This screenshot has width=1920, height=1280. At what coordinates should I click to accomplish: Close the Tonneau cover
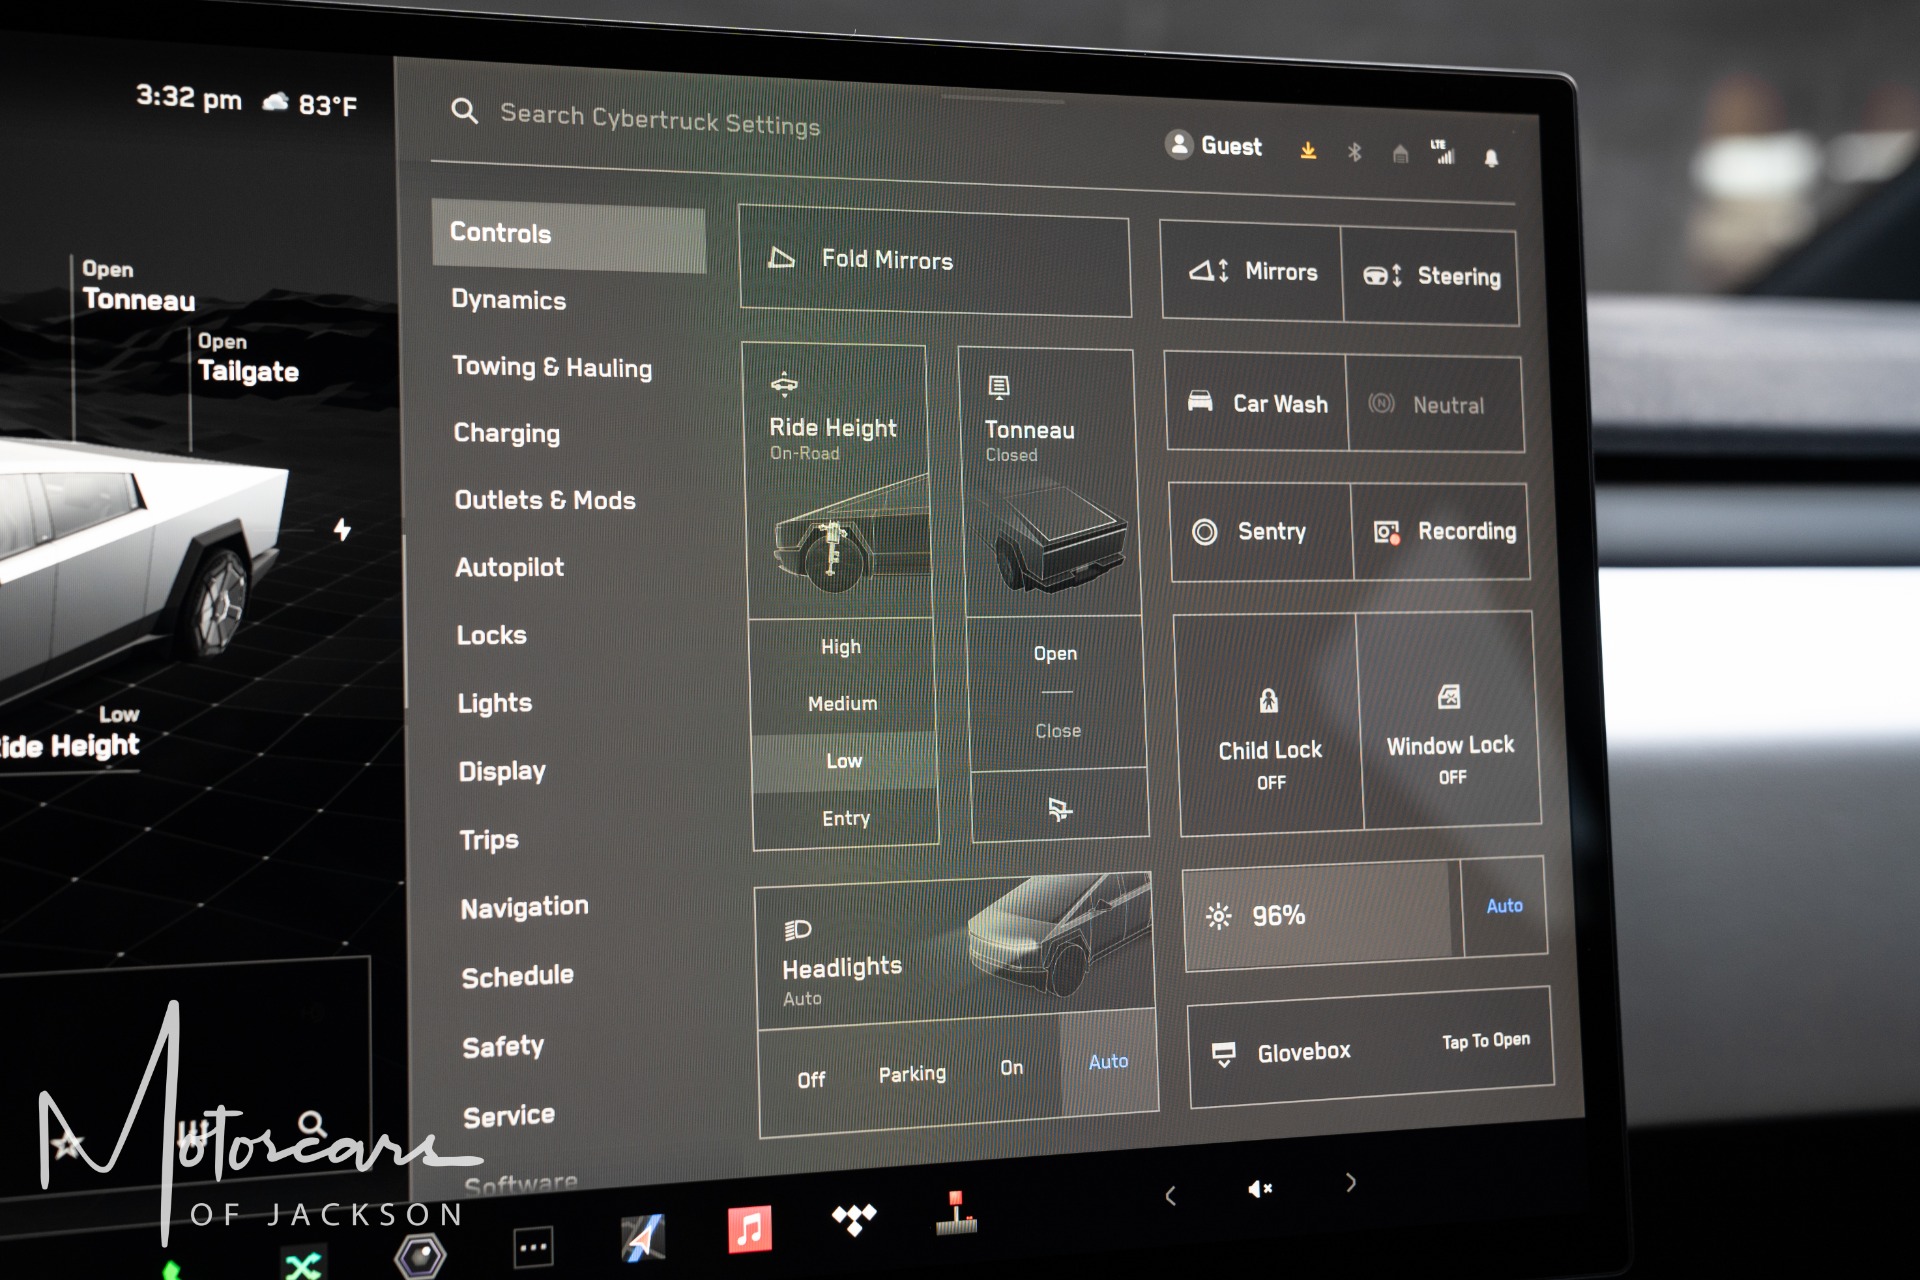tap(1058, 731)
